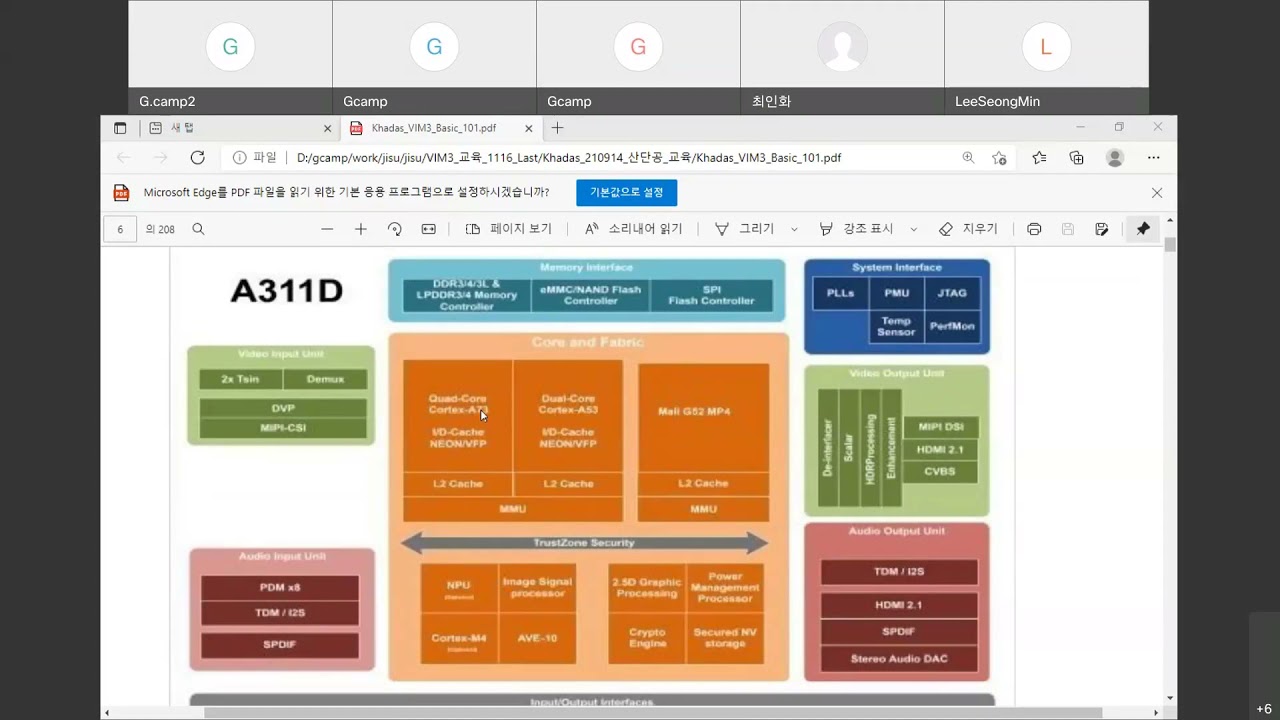This screenshot has width=1280, height=720.
Task: Click the Stereo Audio DAC box
Action: [899, 659]
